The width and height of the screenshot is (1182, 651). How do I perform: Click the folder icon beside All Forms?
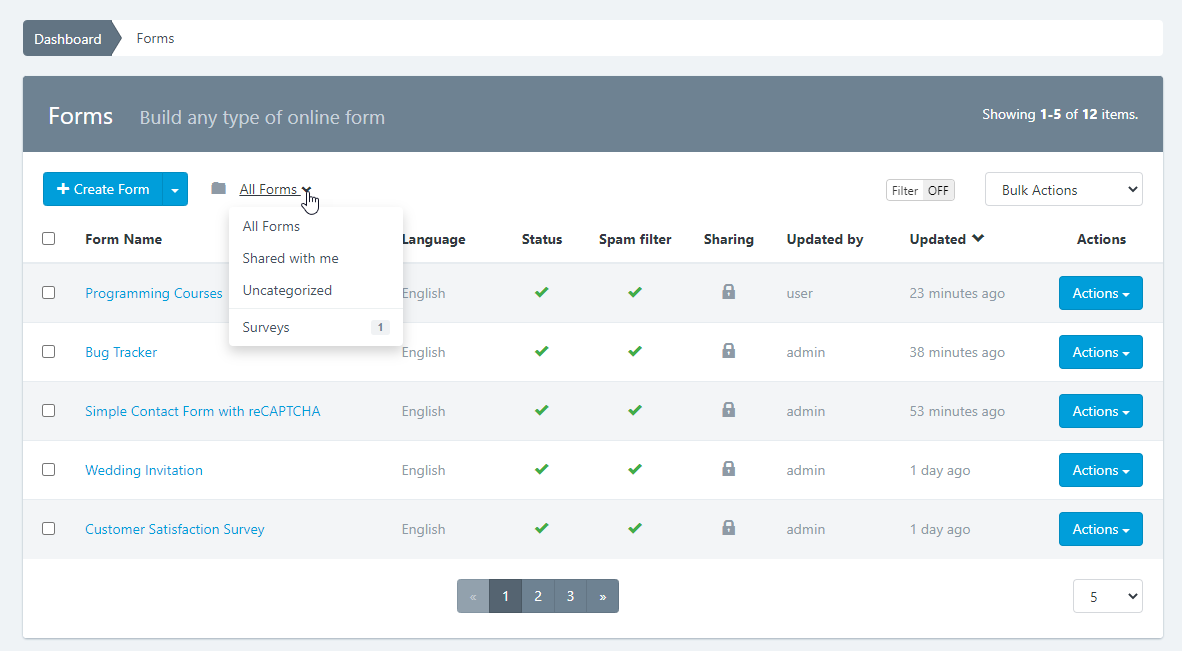pyautogui.click(x=218, y=189)
